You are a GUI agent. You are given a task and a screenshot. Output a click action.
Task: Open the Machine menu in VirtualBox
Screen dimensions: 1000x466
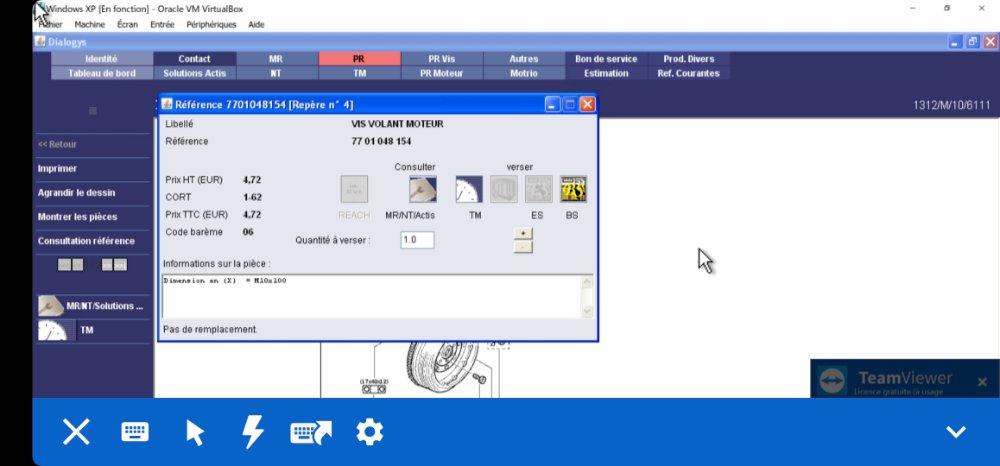point(90,24)
